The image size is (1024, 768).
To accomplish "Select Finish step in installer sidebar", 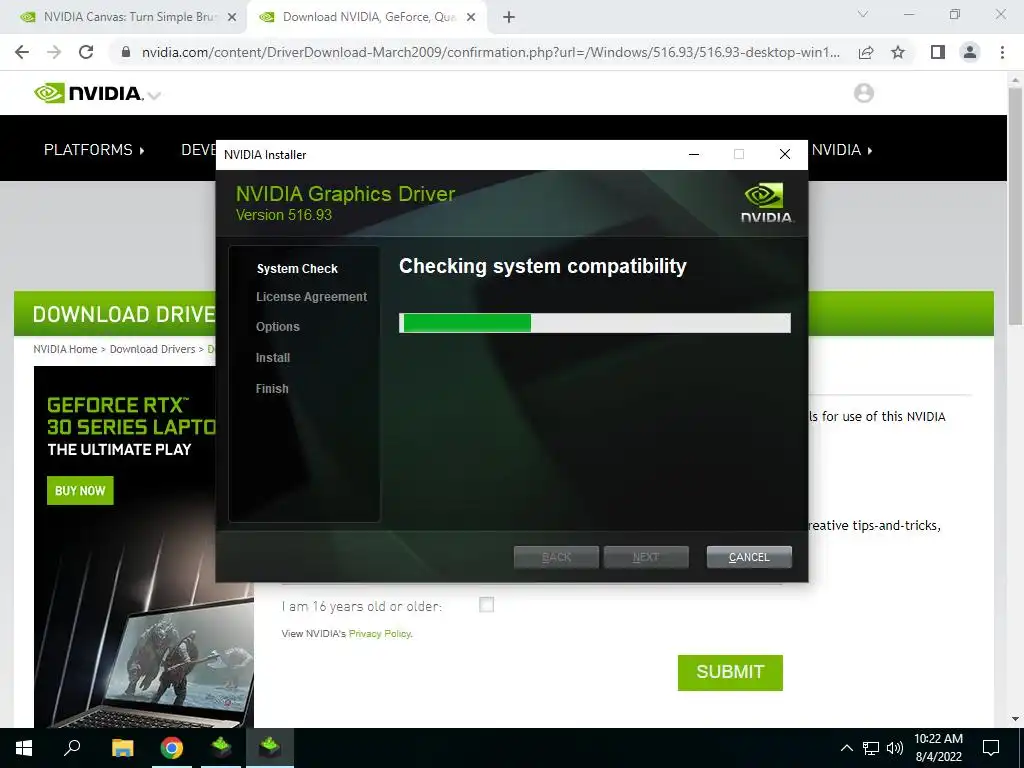I will tap(272, 389).
